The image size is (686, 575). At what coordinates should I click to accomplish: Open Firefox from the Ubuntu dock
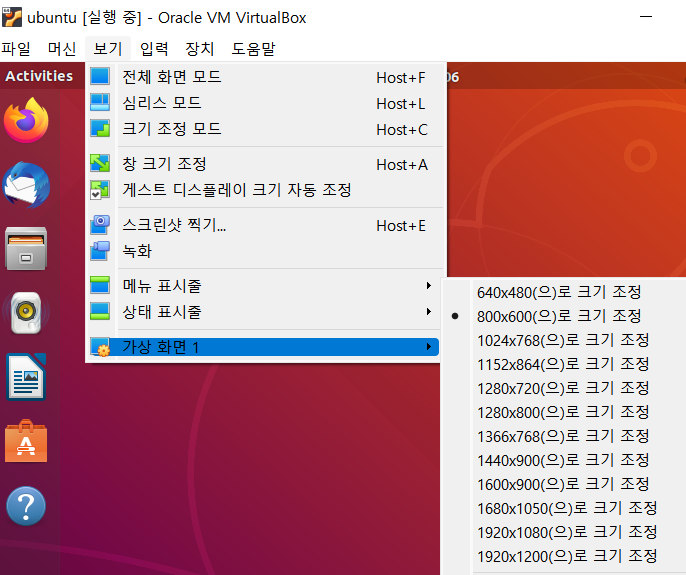[x=26, y=120]
